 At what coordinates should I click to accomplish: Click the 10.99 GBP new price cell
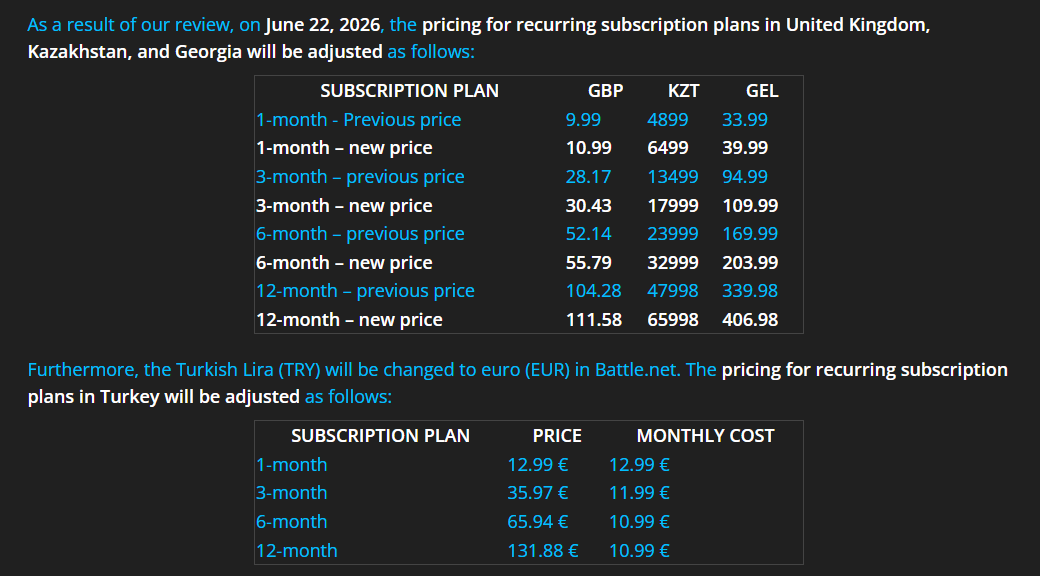pyautogui.click(x=588, y=148)
